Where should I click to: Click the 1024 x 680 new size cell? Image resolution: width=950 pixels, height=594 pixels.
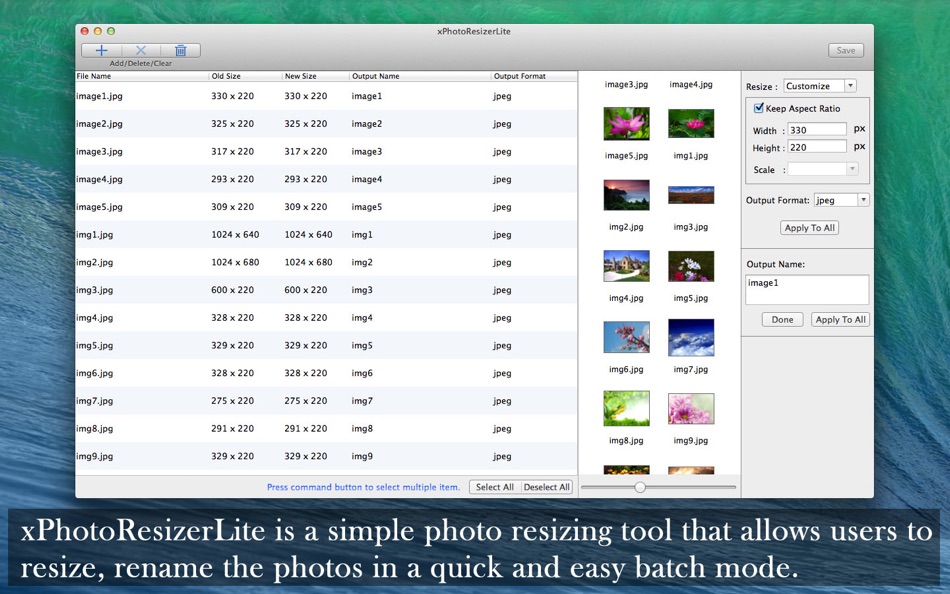pos(308,262)
